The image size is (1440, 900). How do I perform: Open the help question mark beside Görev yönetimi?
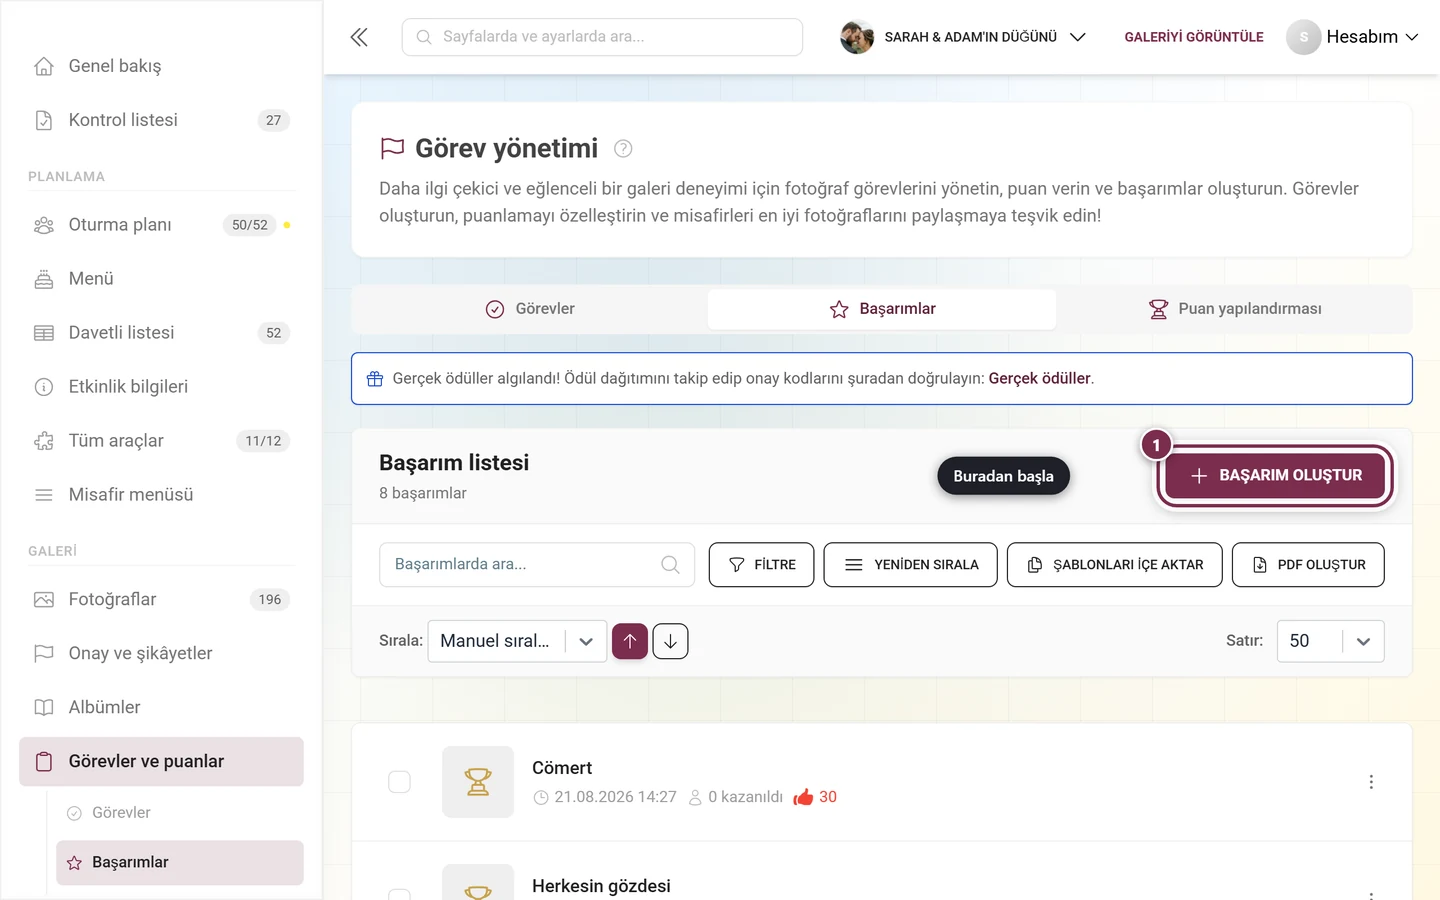[623, 149]
